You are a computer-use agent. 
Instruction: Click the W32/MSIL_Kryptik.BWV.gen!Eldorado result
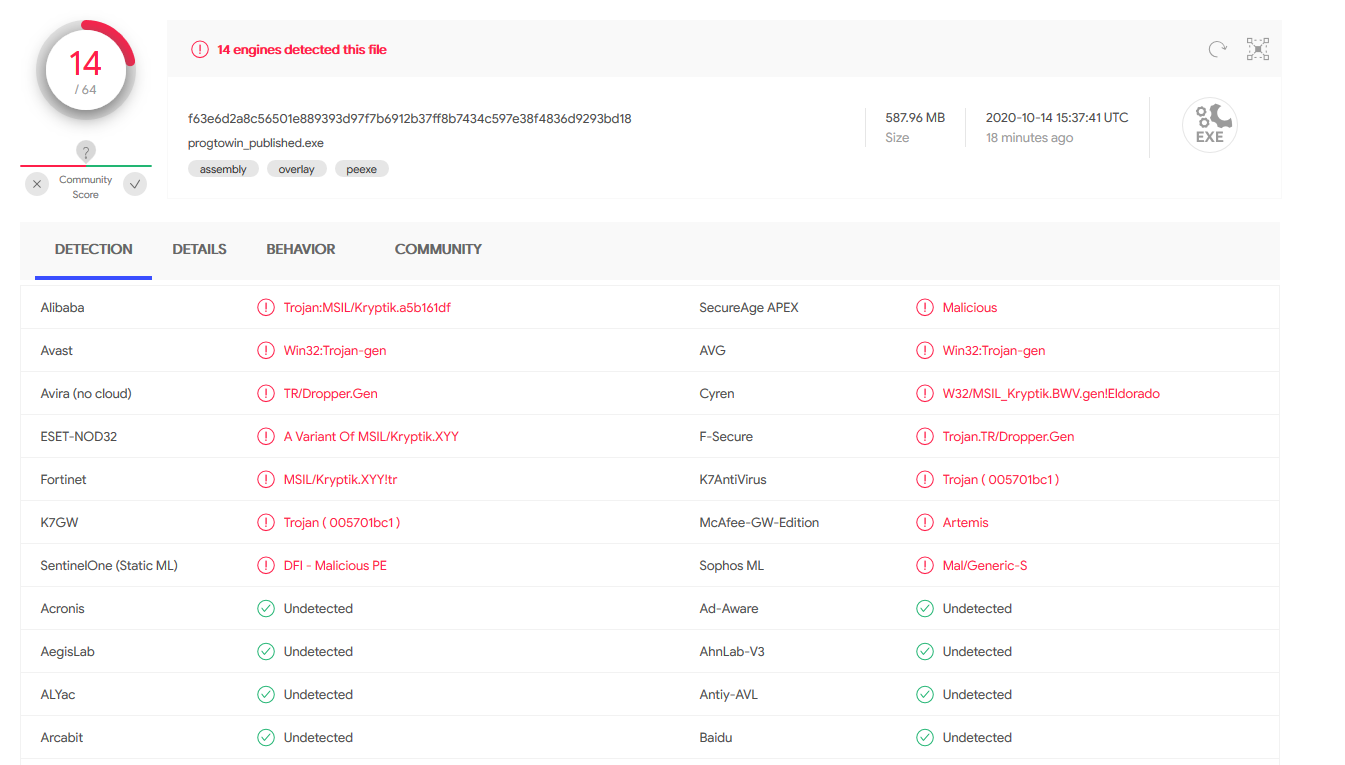click(x=1051, y=394)
